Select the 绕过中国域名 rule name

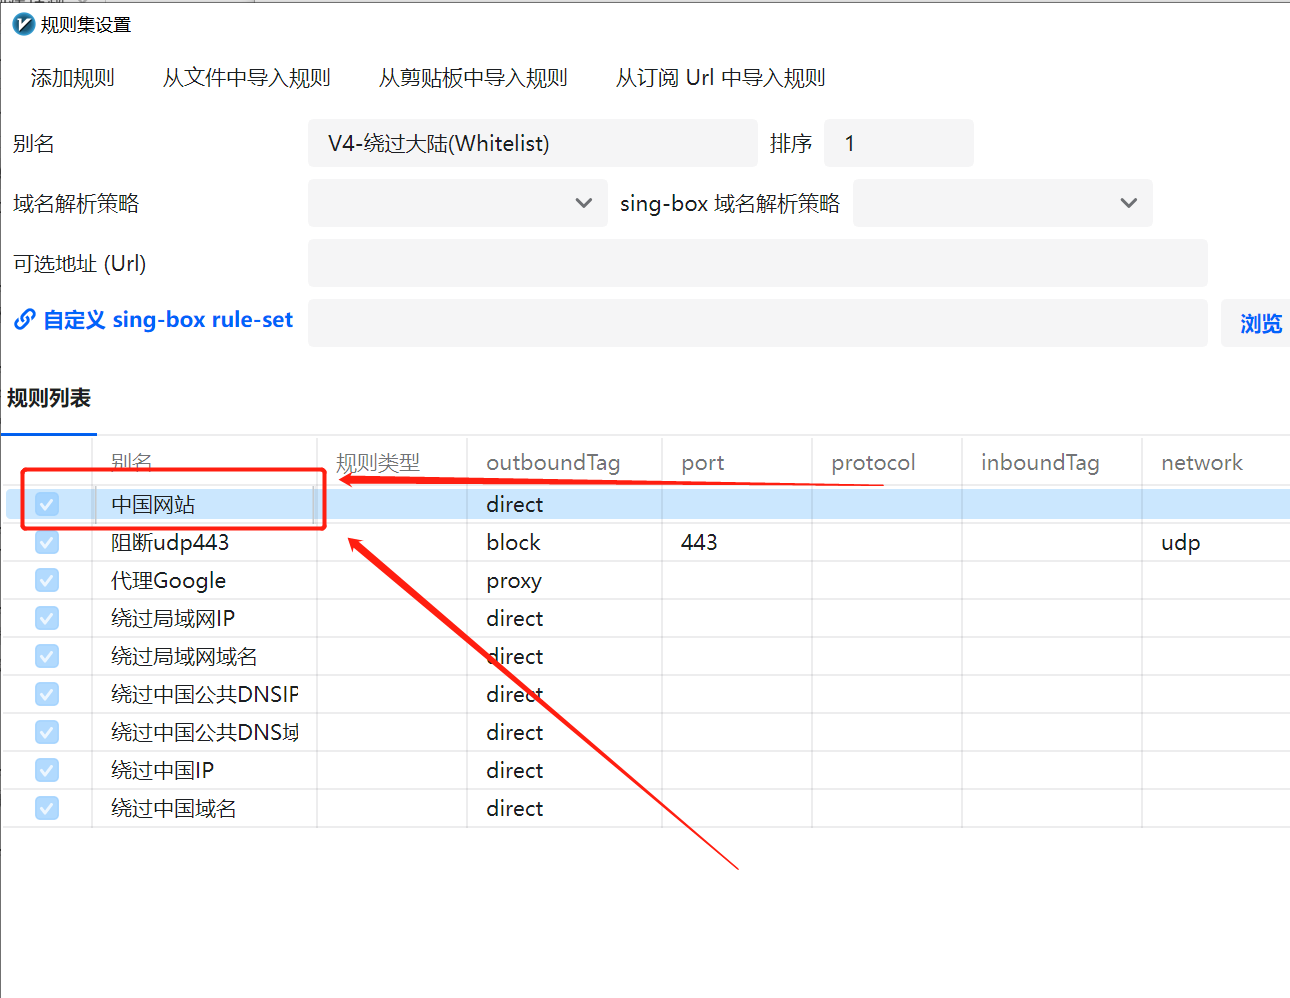pos(174,809)
